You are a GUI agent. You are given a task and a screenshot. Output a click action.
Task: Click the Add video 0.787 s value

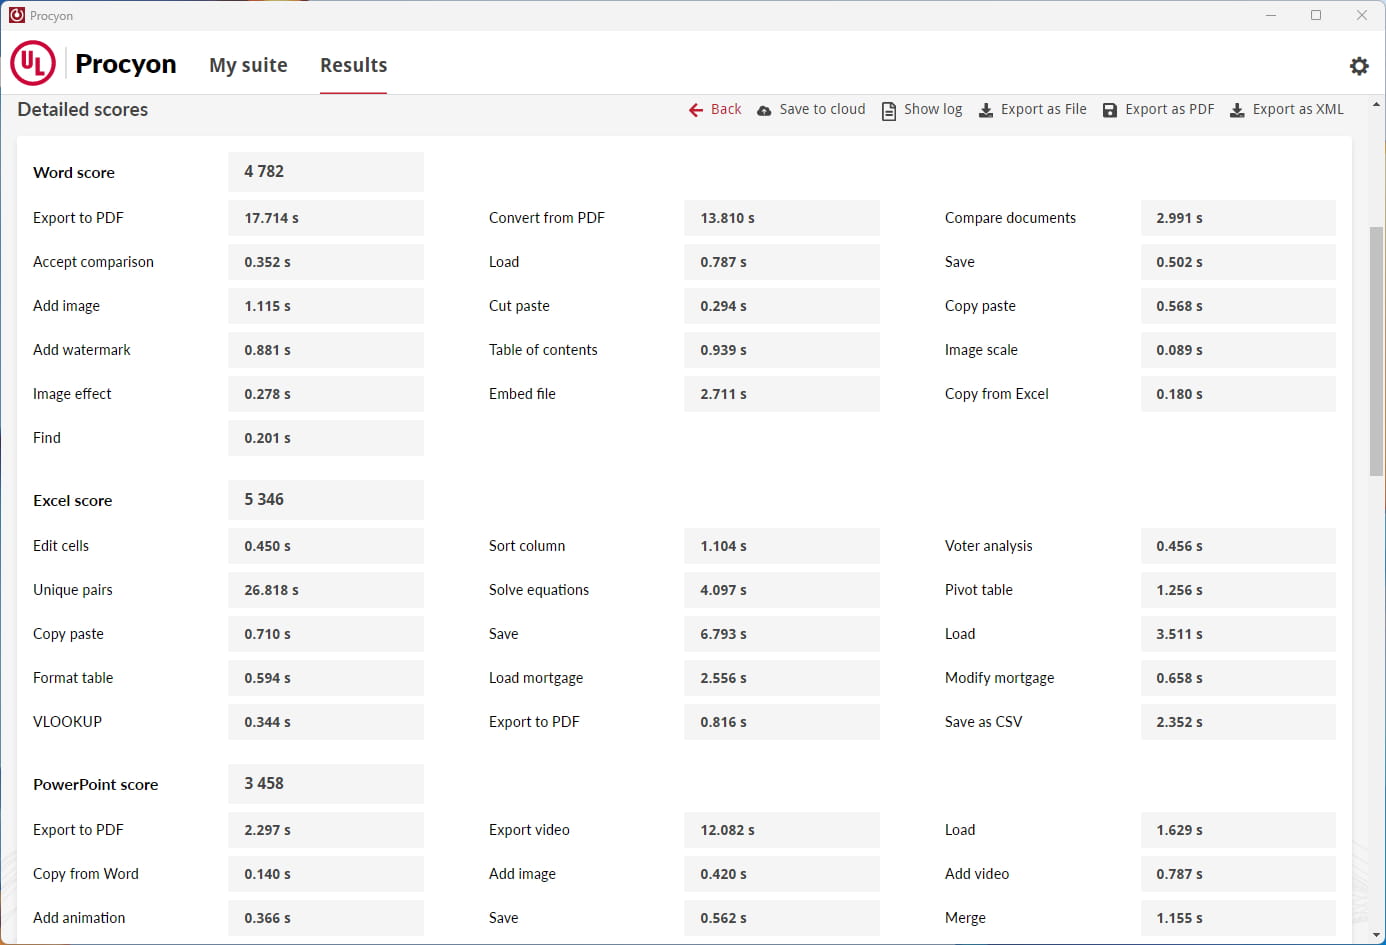(x=1238, y=874)
